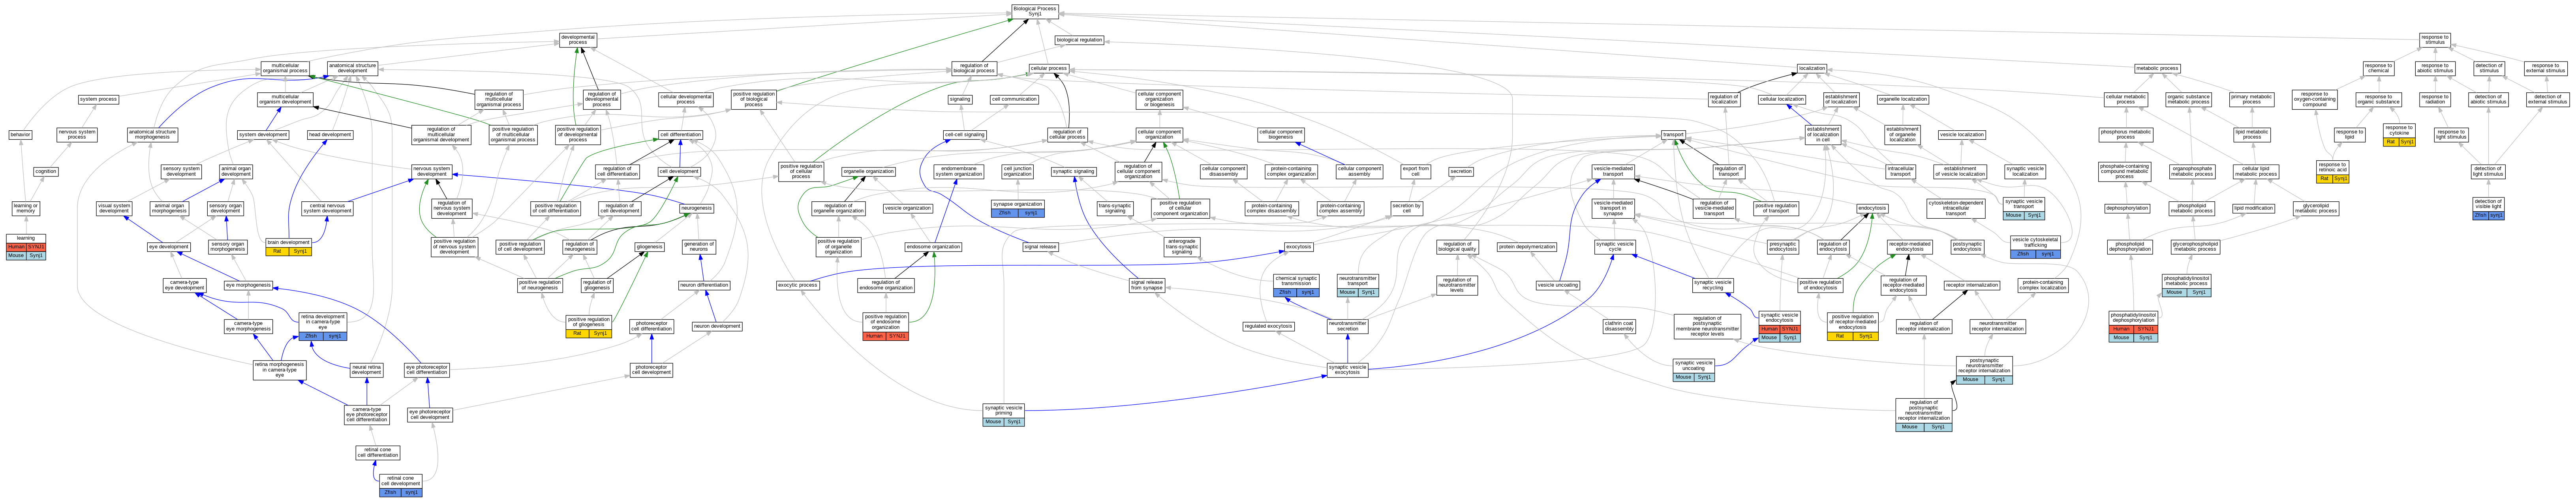Select the 'receptor internalization' node

(1971, 285)
